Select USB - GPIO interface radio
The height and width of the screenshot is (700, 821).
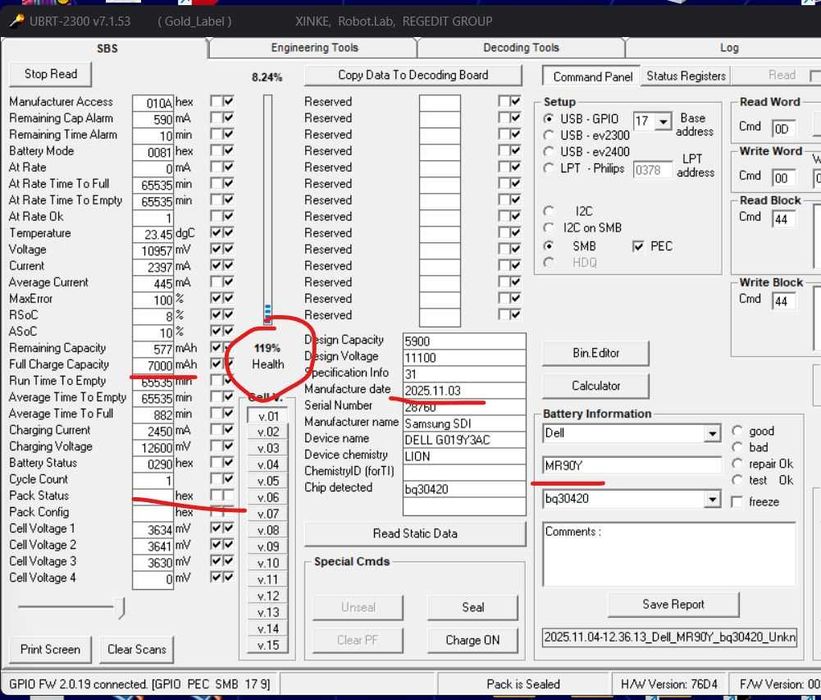point(548,119)
